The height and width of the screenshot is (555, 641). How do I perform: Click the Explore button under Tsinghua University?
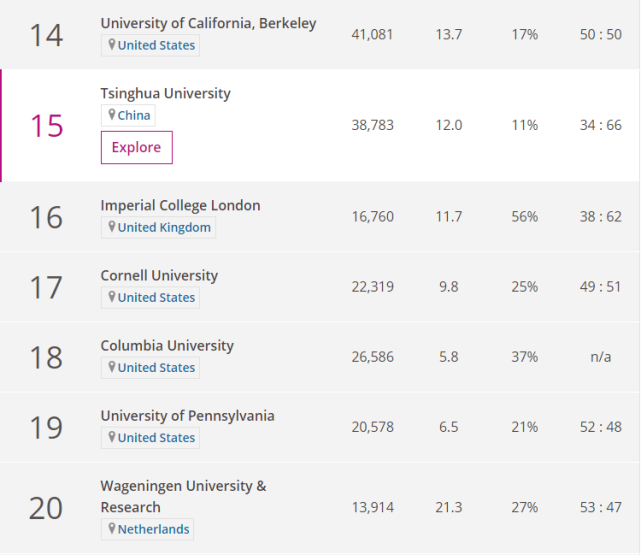click(x=136, y=148)
